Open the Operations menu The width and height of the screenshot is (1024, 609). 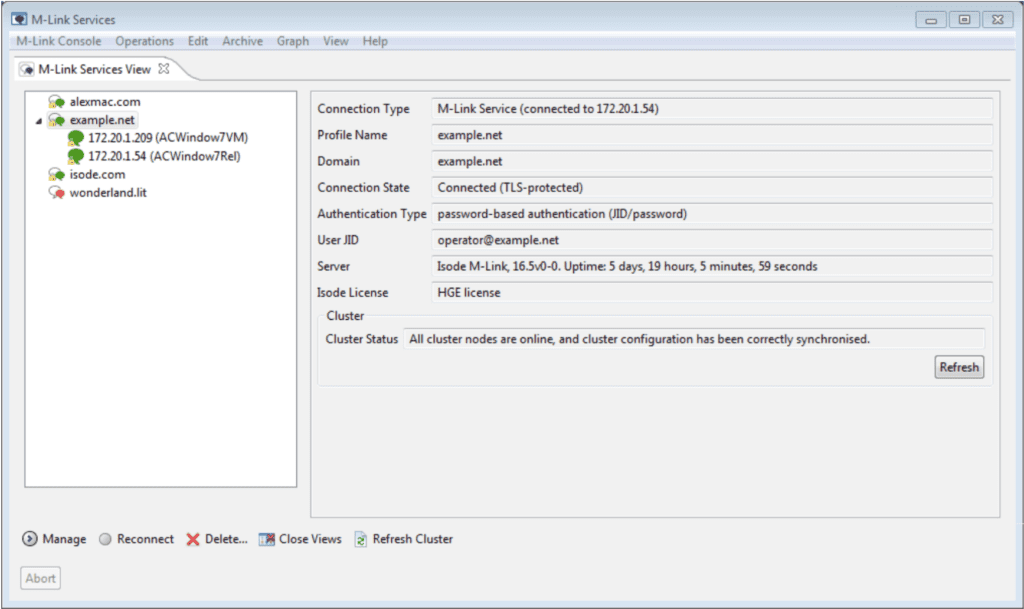(144, 41)
